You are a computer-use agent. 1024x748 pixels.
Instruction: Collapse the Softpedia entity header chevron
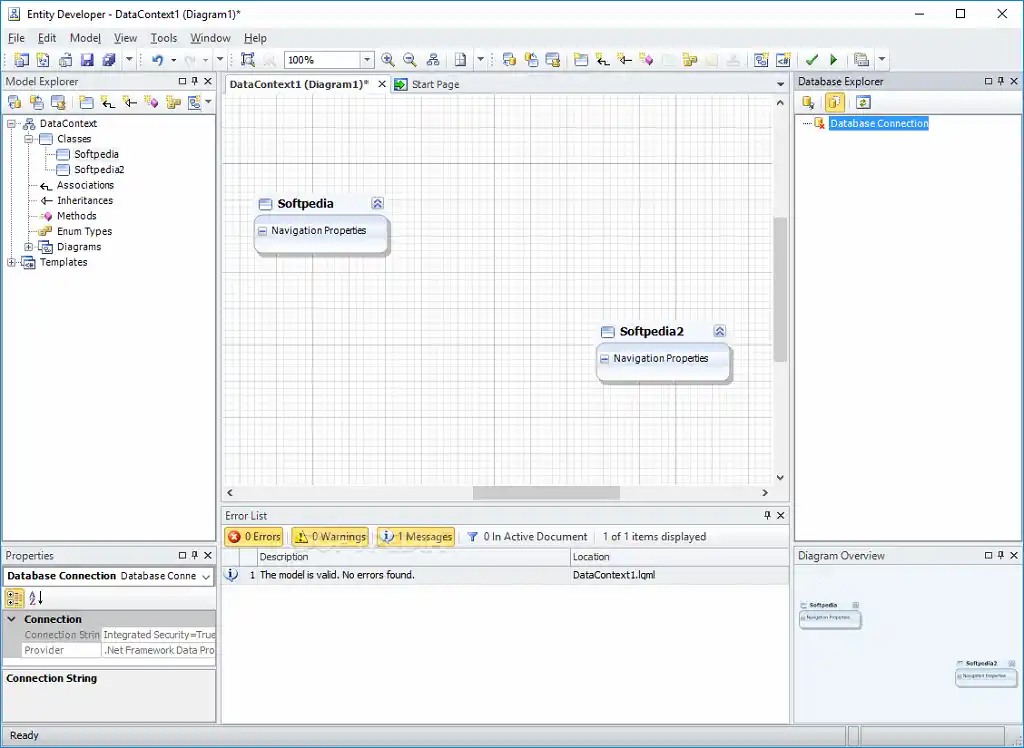coord(377,203)
